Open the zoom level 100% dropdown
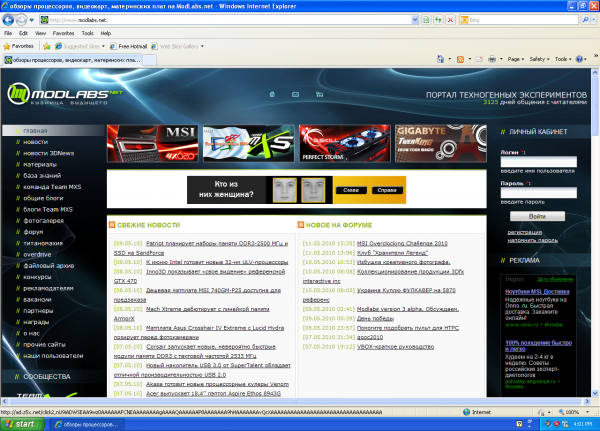 pyautogui.click(x=587, y=412)
